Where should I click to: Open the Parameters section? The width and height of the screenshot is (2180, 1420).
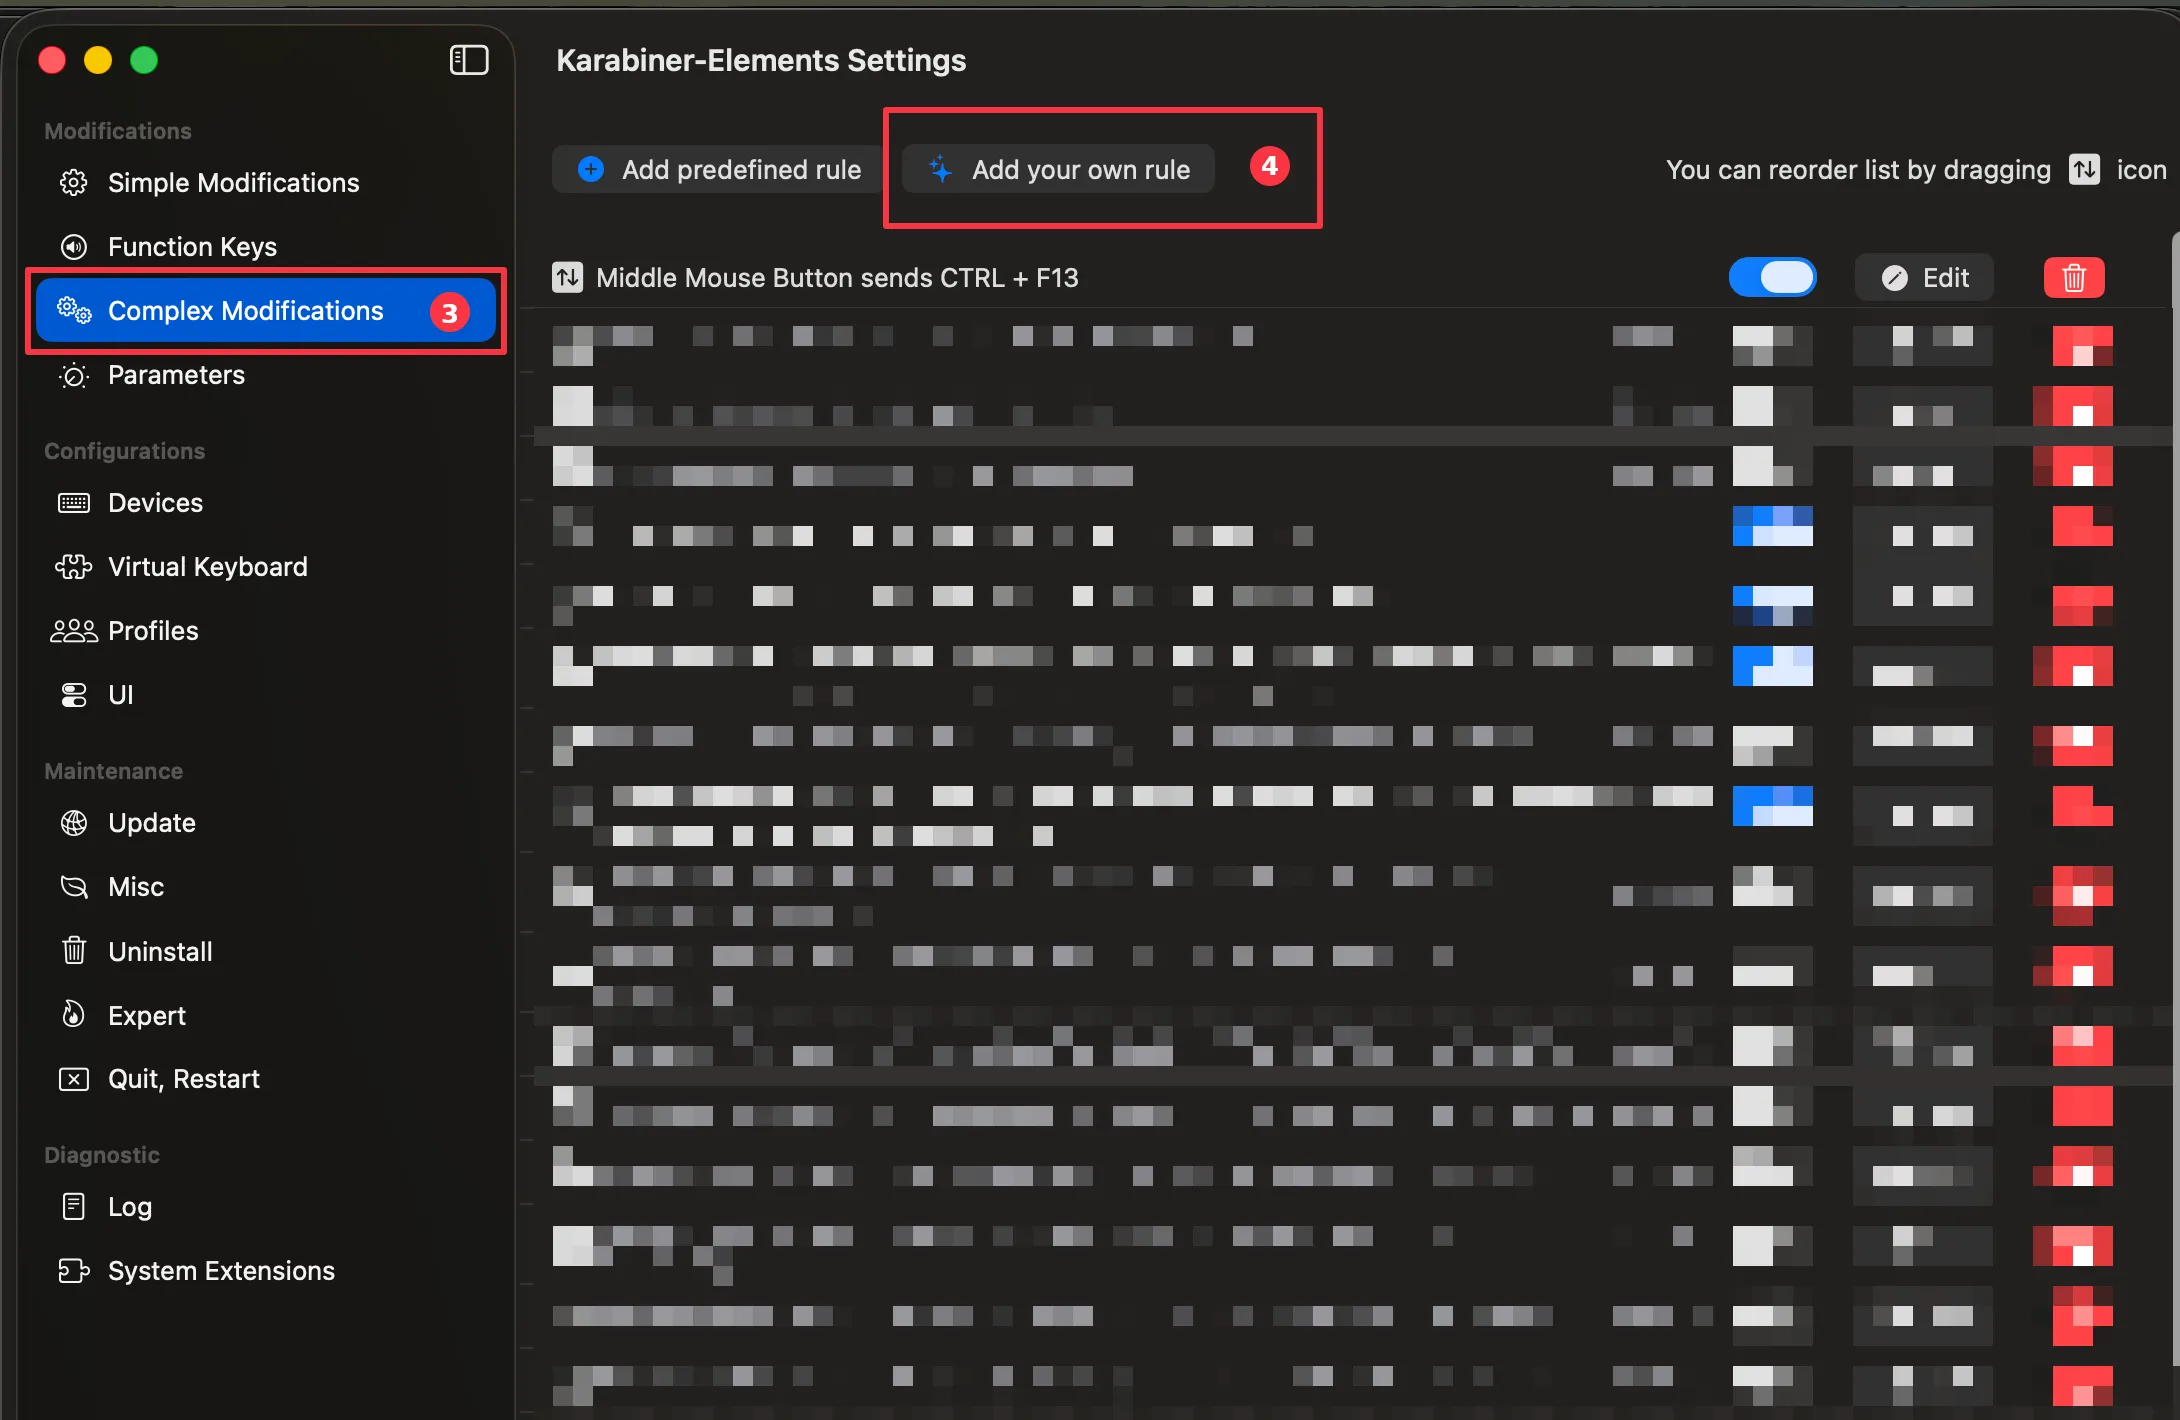176,375
